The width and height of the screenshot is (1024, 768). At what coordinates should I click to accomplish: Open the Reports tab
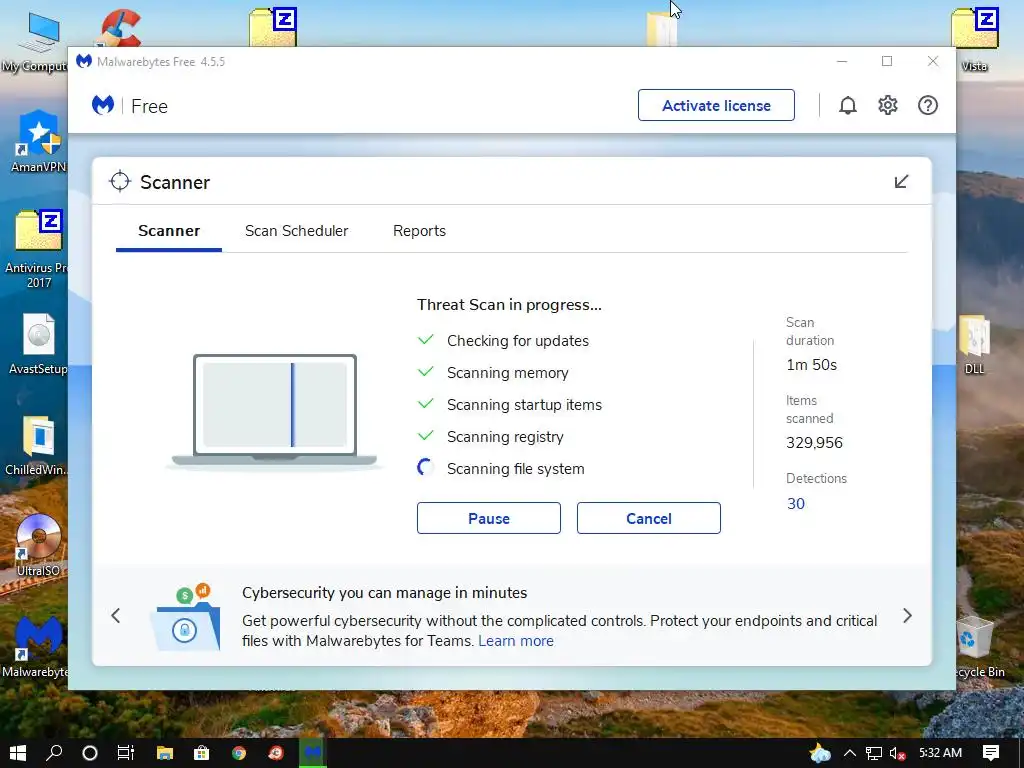point(419,231)
